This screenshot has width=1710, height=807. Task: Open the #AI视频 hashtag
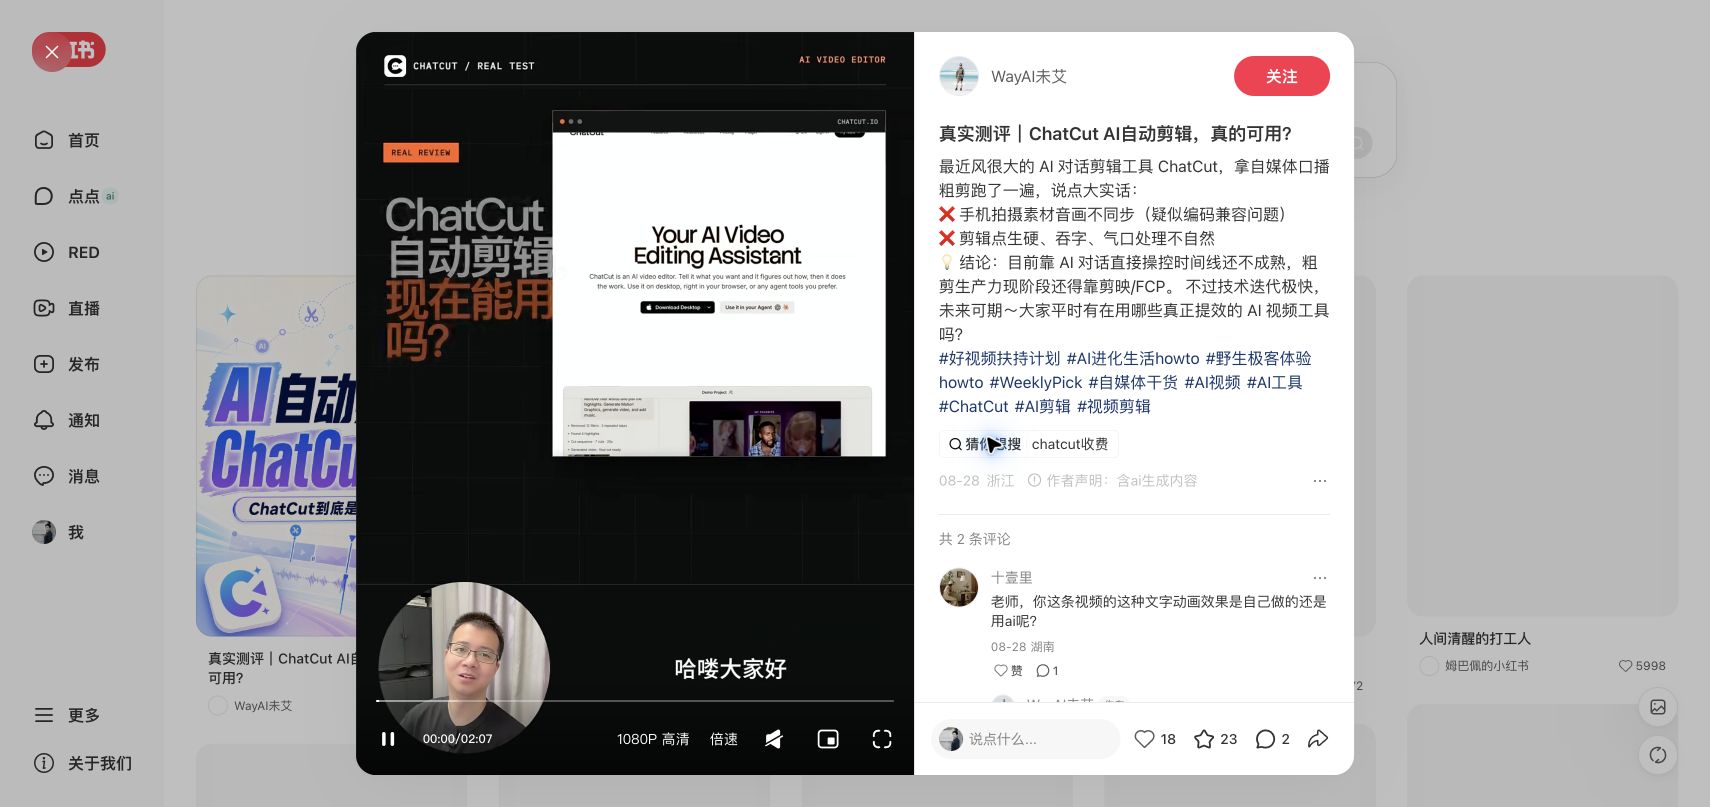[x=1212, y=382]
